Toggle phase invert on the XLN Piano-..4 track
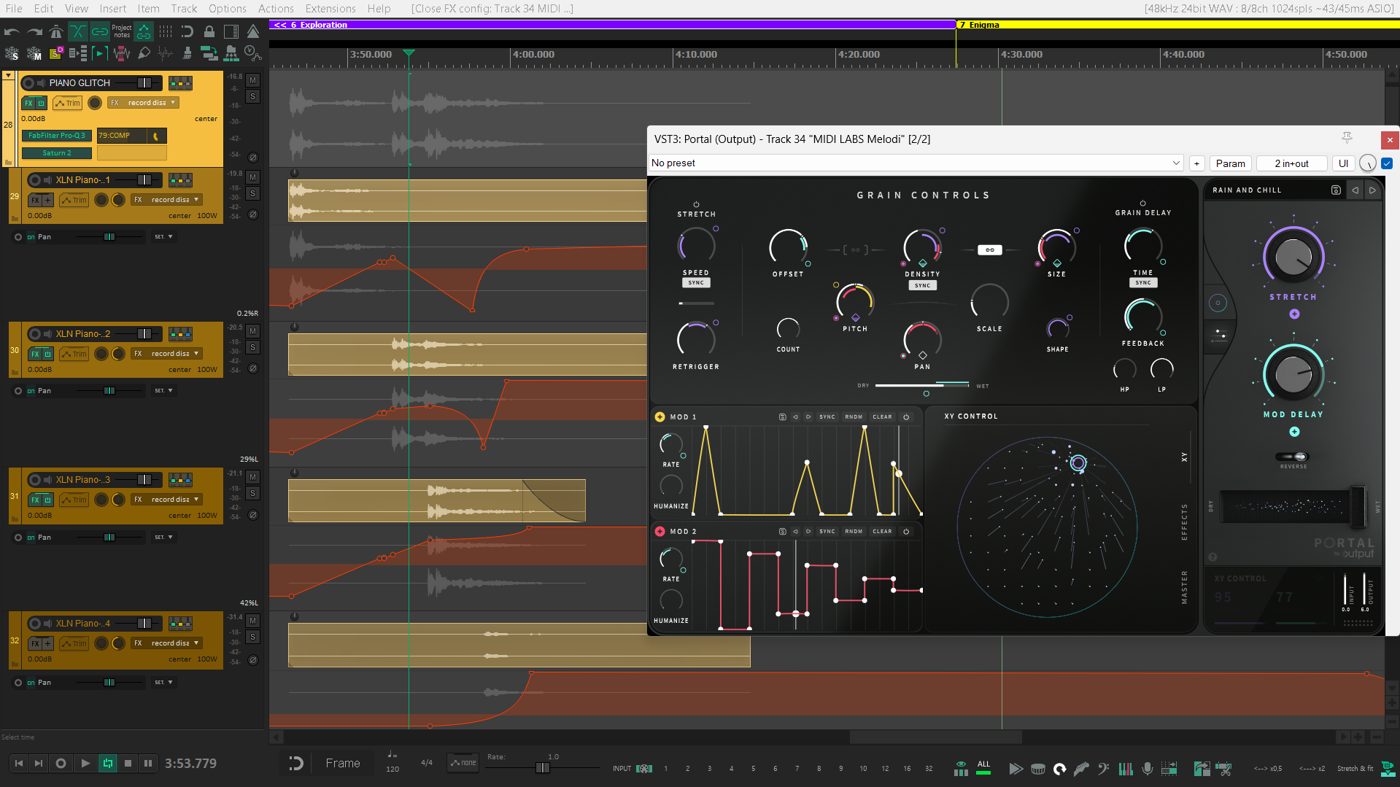This screenshot has width=1400, height=787. tap(253, 660)
